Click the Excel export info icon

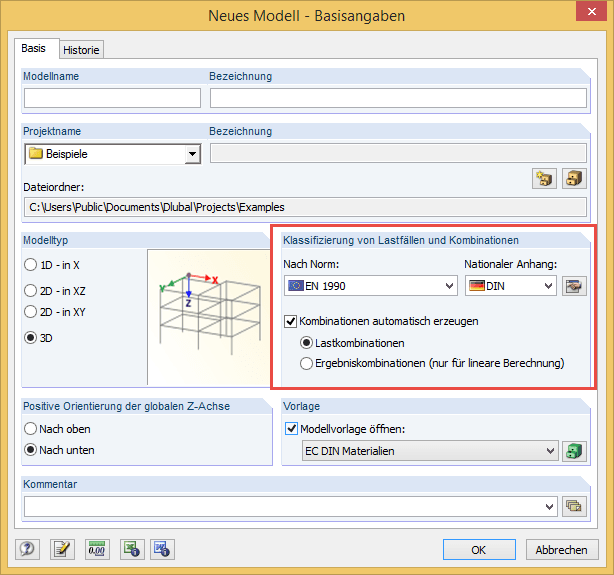[x=132, y=549]
